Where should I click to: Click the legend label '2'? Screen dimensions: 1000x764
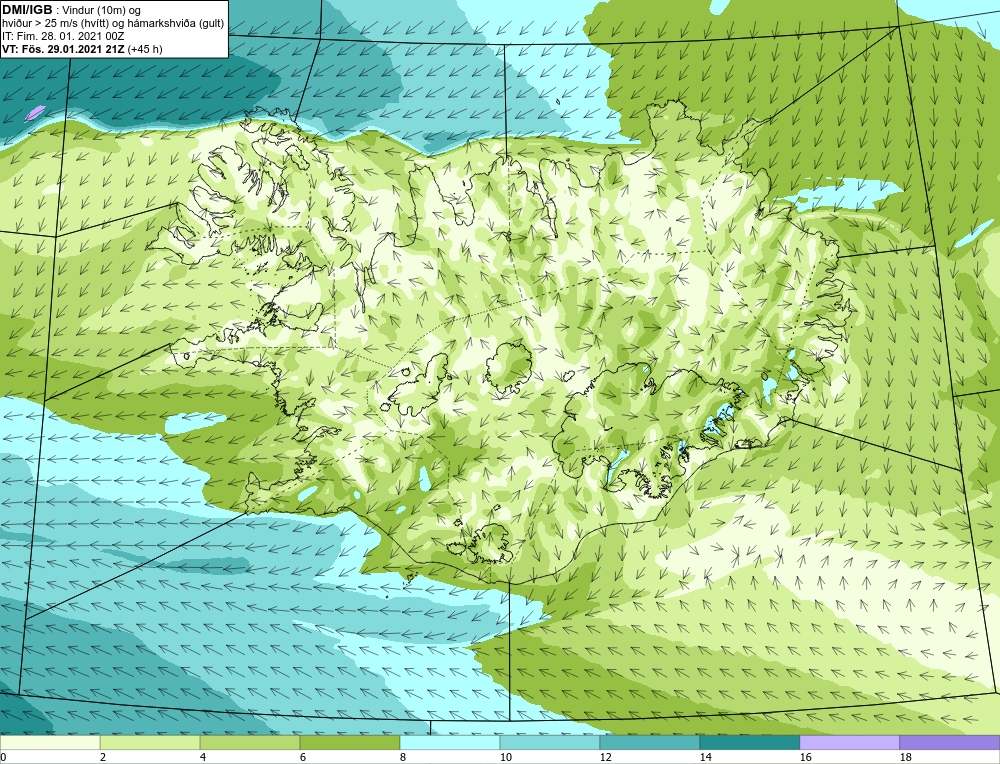(103, 757)
